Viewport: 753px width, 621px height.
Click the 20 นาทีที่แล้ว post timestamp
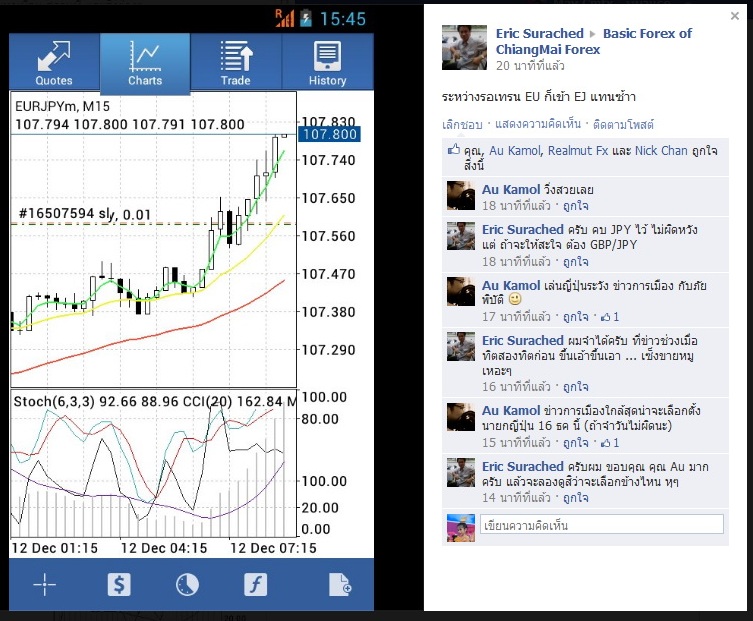530,66
